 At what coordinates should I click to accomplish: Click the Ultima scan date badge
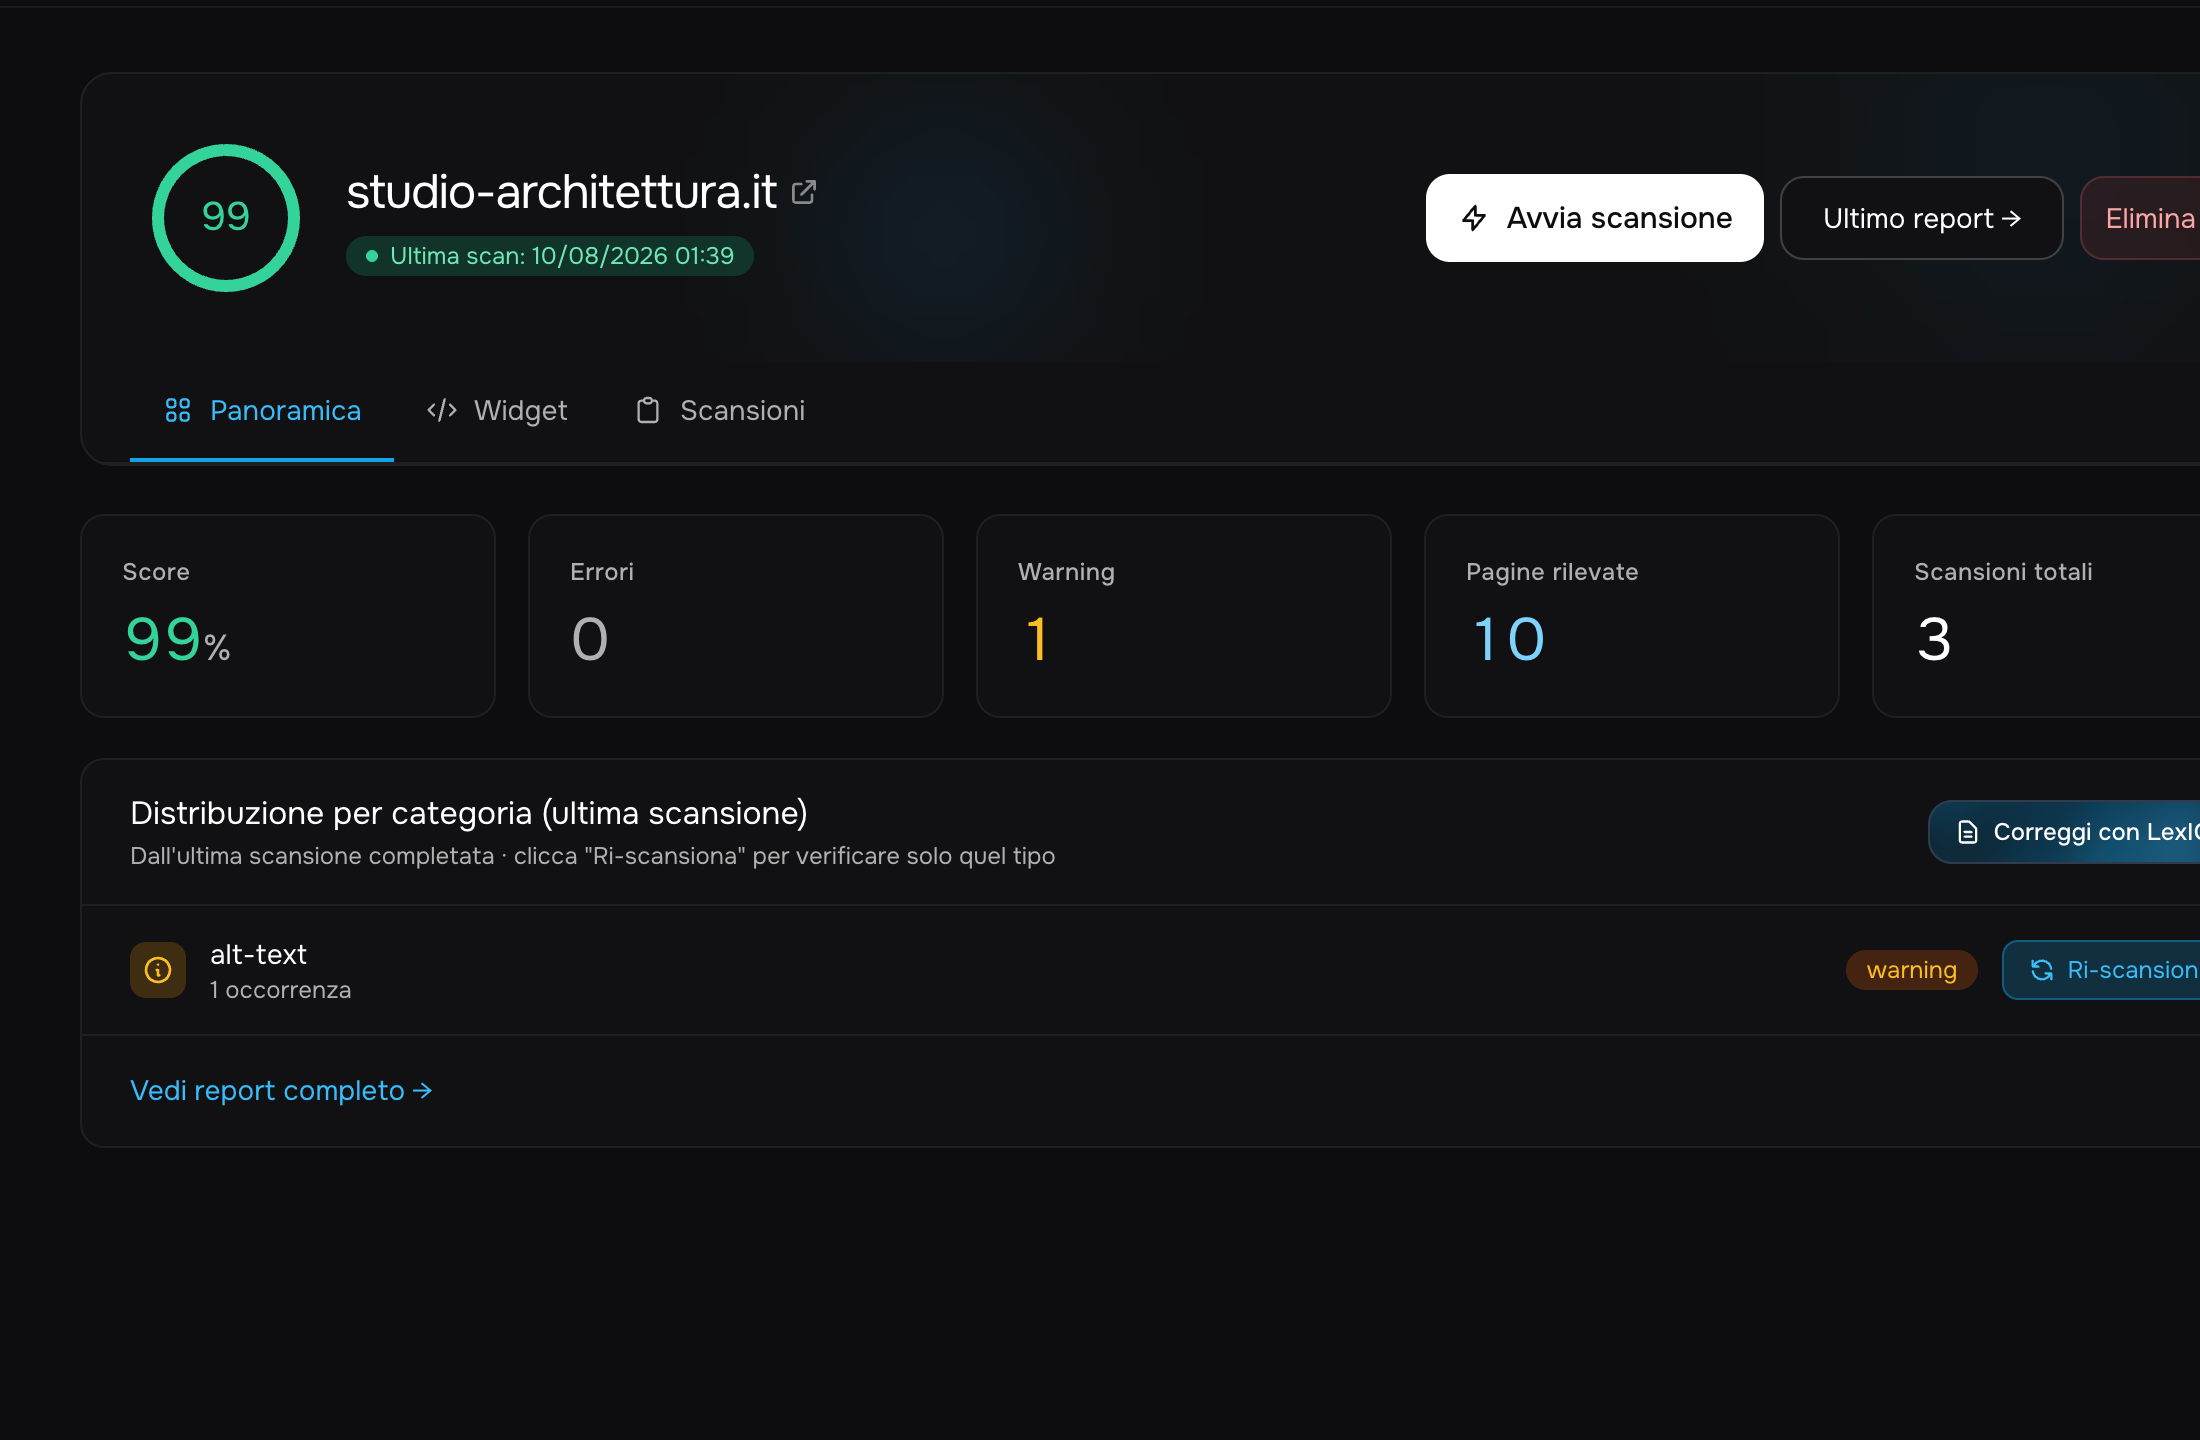550,256
